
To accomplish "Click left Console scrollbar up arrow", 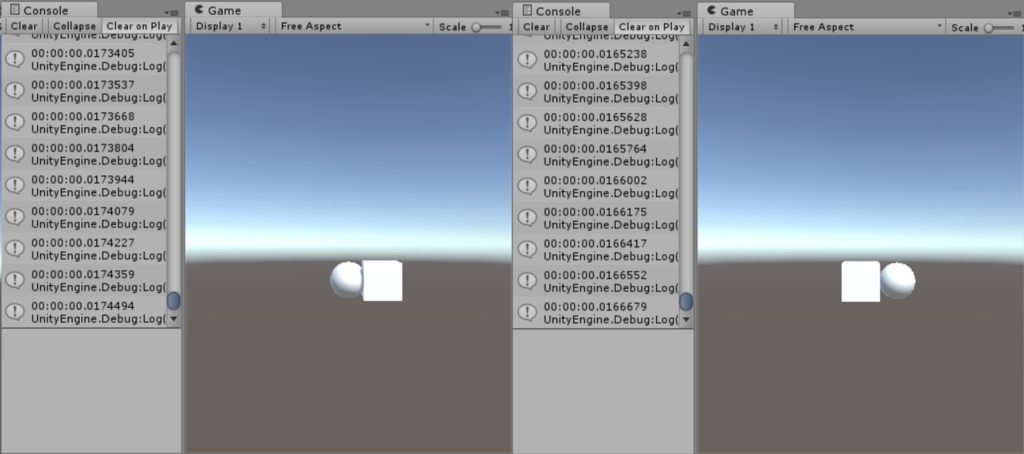I will (173, 43).
